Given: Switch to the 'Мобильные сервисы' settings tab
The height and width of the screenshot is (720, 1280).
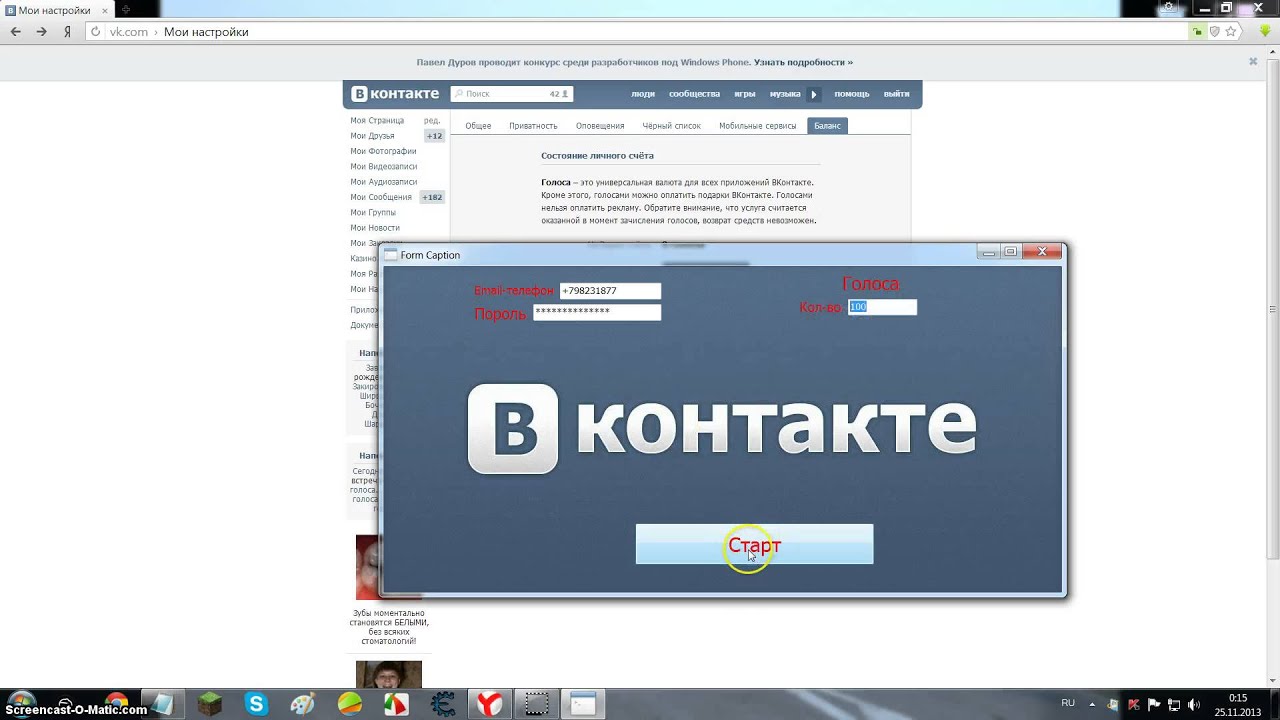Looking at the screenshot, I should tap(757, 126).
